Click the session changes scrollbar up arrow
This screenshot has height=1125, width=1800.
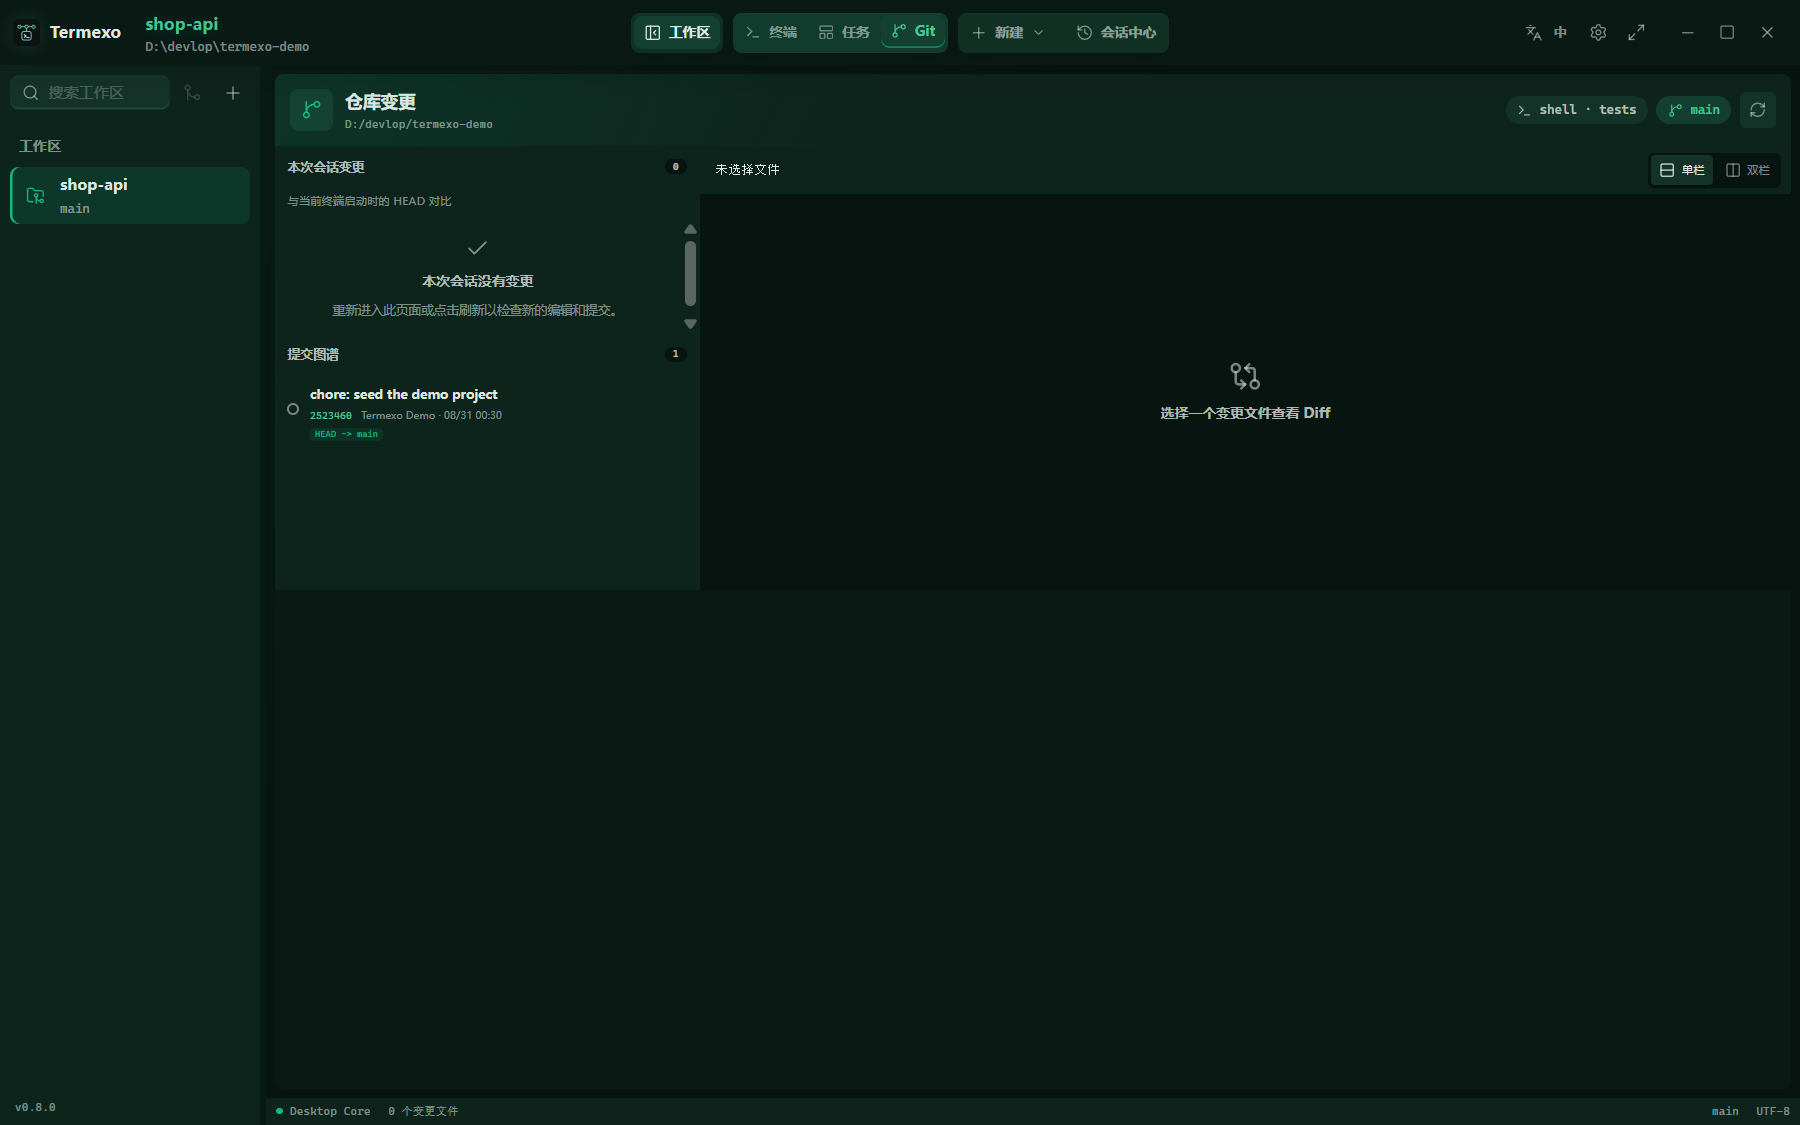coord(690,229)
